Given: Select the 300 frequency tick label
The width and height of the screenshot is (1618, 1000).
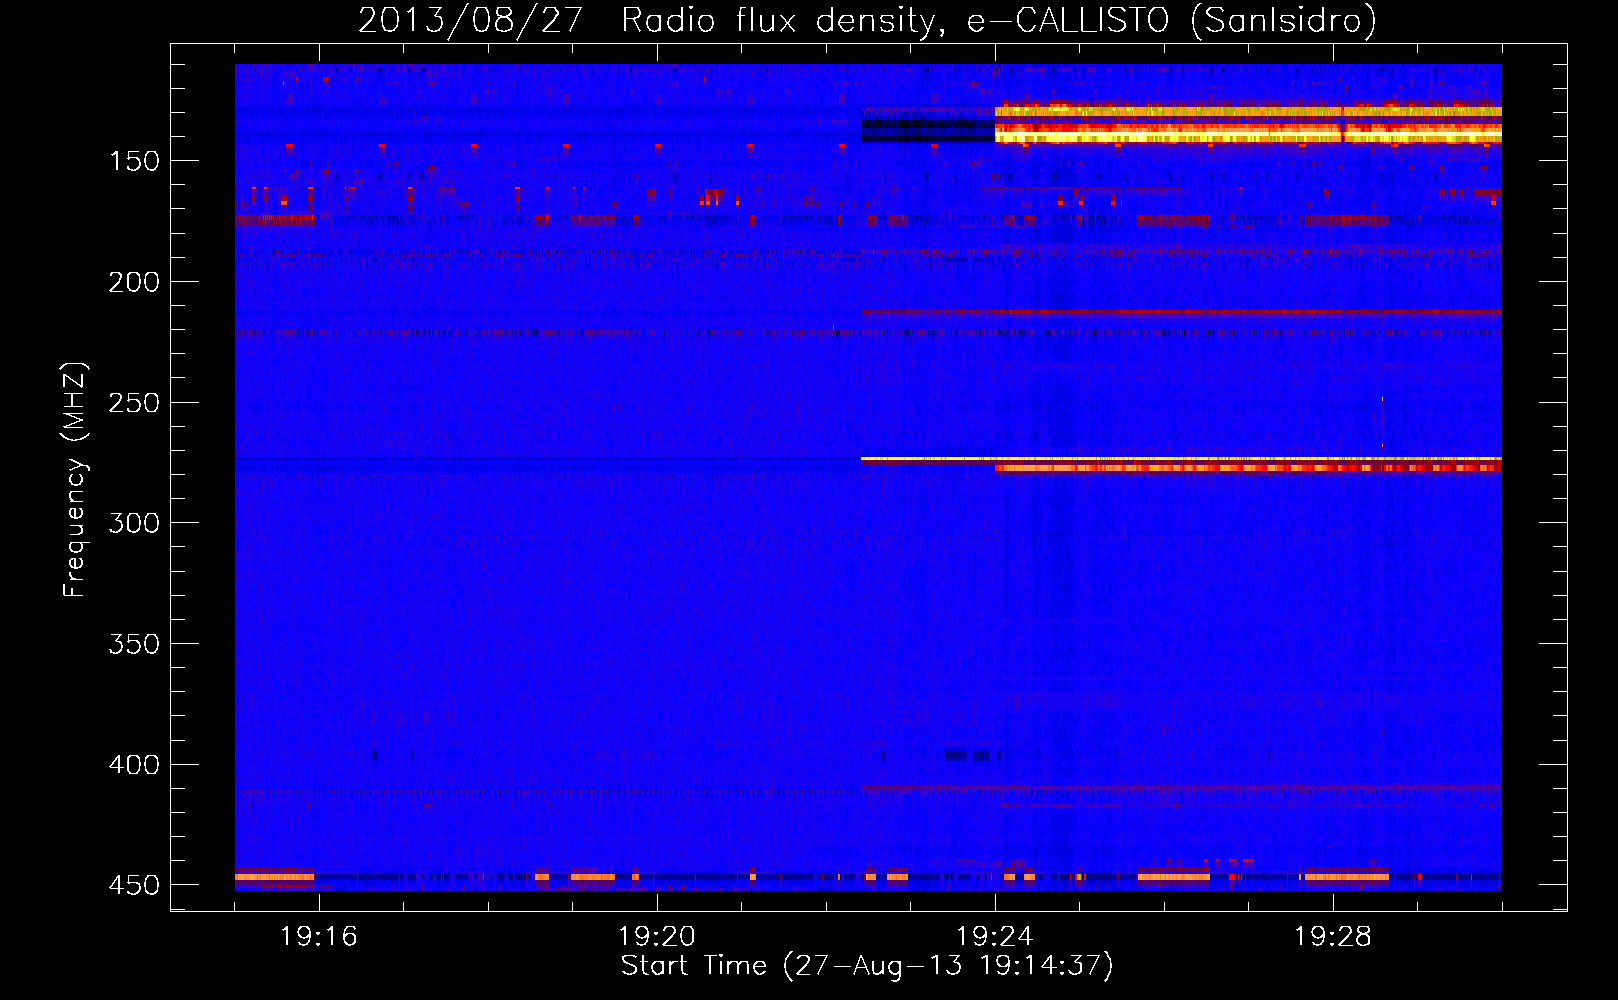Looking at the screenshot, I should point(134,523).
